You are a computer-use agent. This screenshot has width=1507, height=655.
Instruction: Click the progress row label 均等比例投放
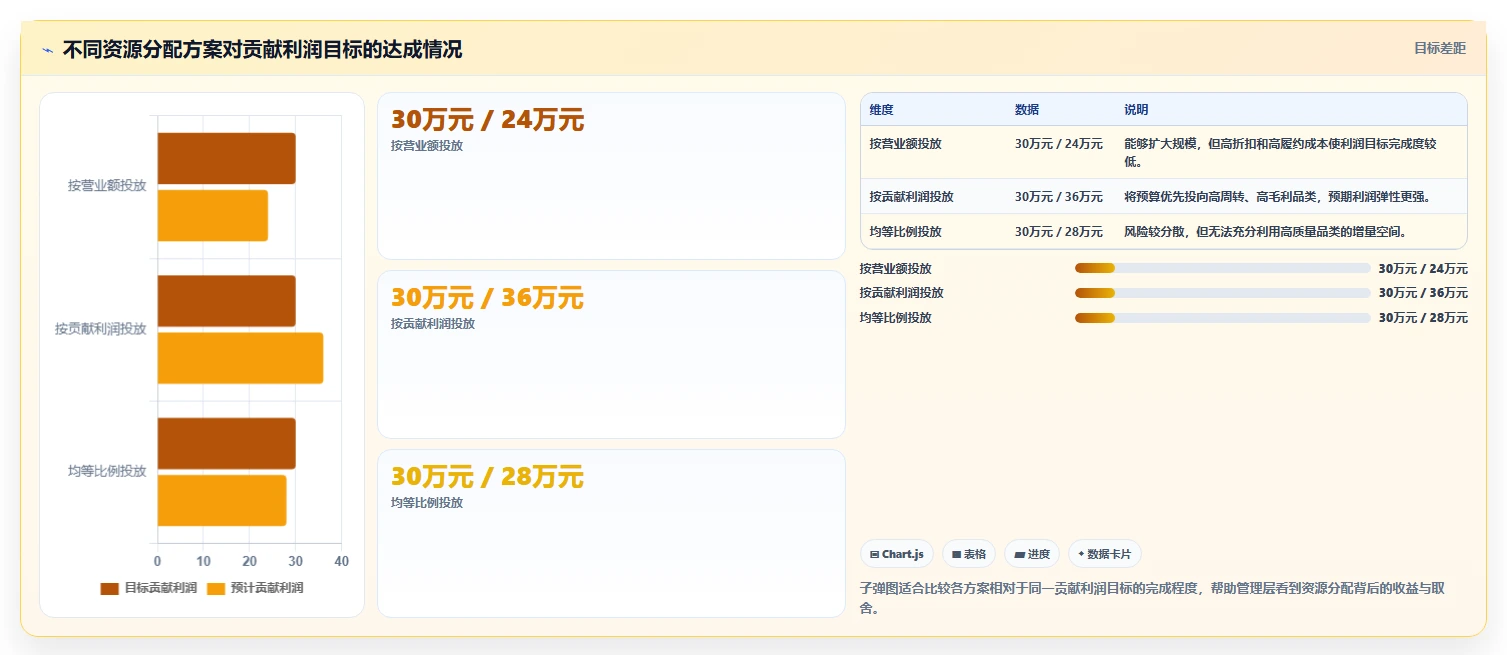[x=896, y=318]
